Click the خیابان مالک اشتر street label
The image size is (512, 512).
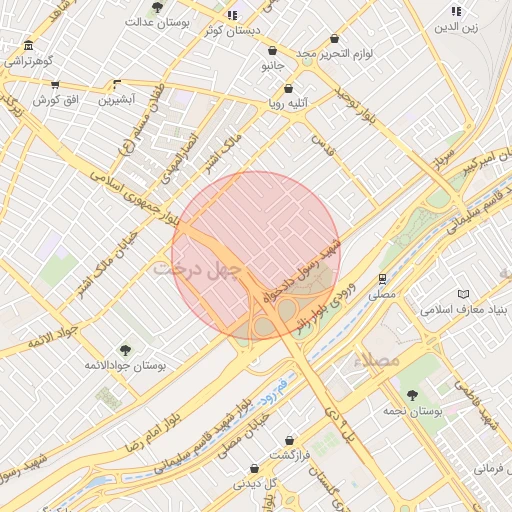107,265
